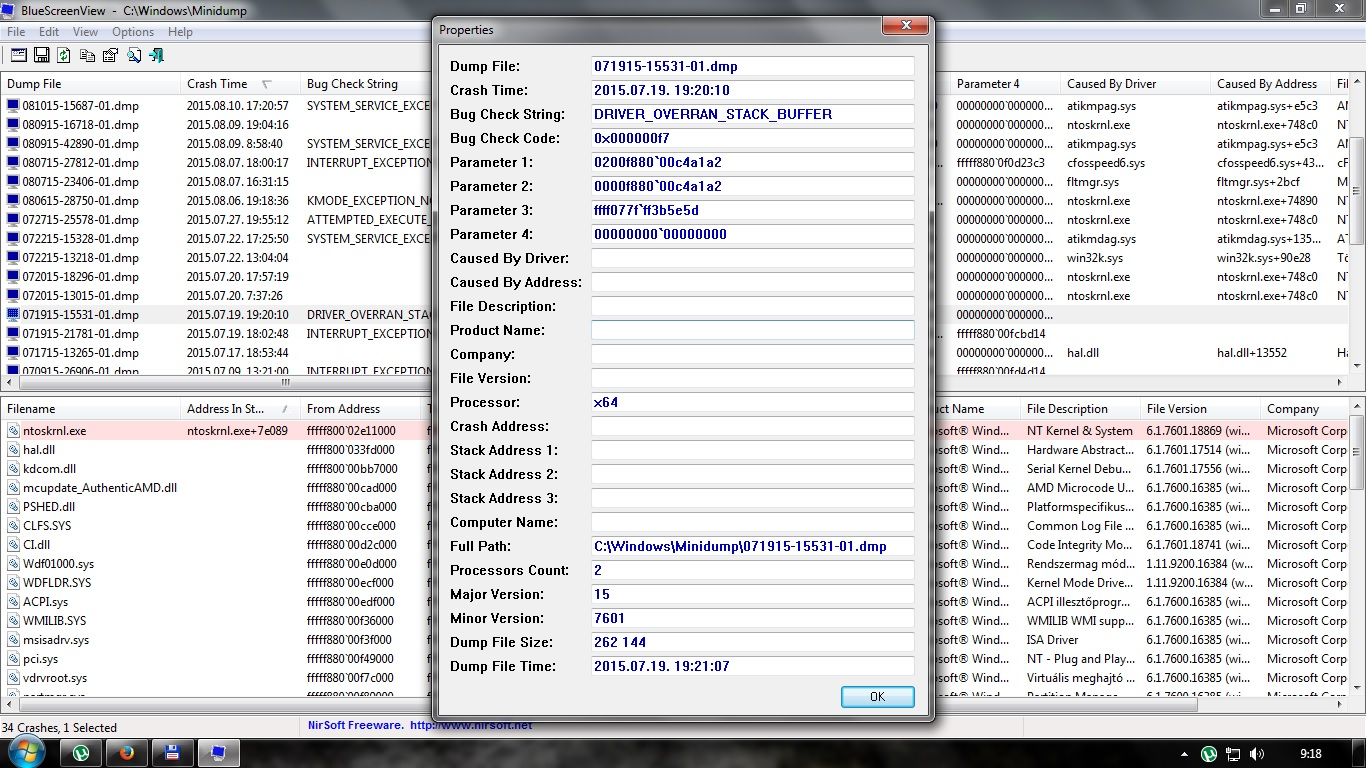Click the ntoskrnl.exe driver icon in lower pane
Image resolution: width=1372 pixels, height=768 pixels.
pyautogui.click(x=13, y=431)
